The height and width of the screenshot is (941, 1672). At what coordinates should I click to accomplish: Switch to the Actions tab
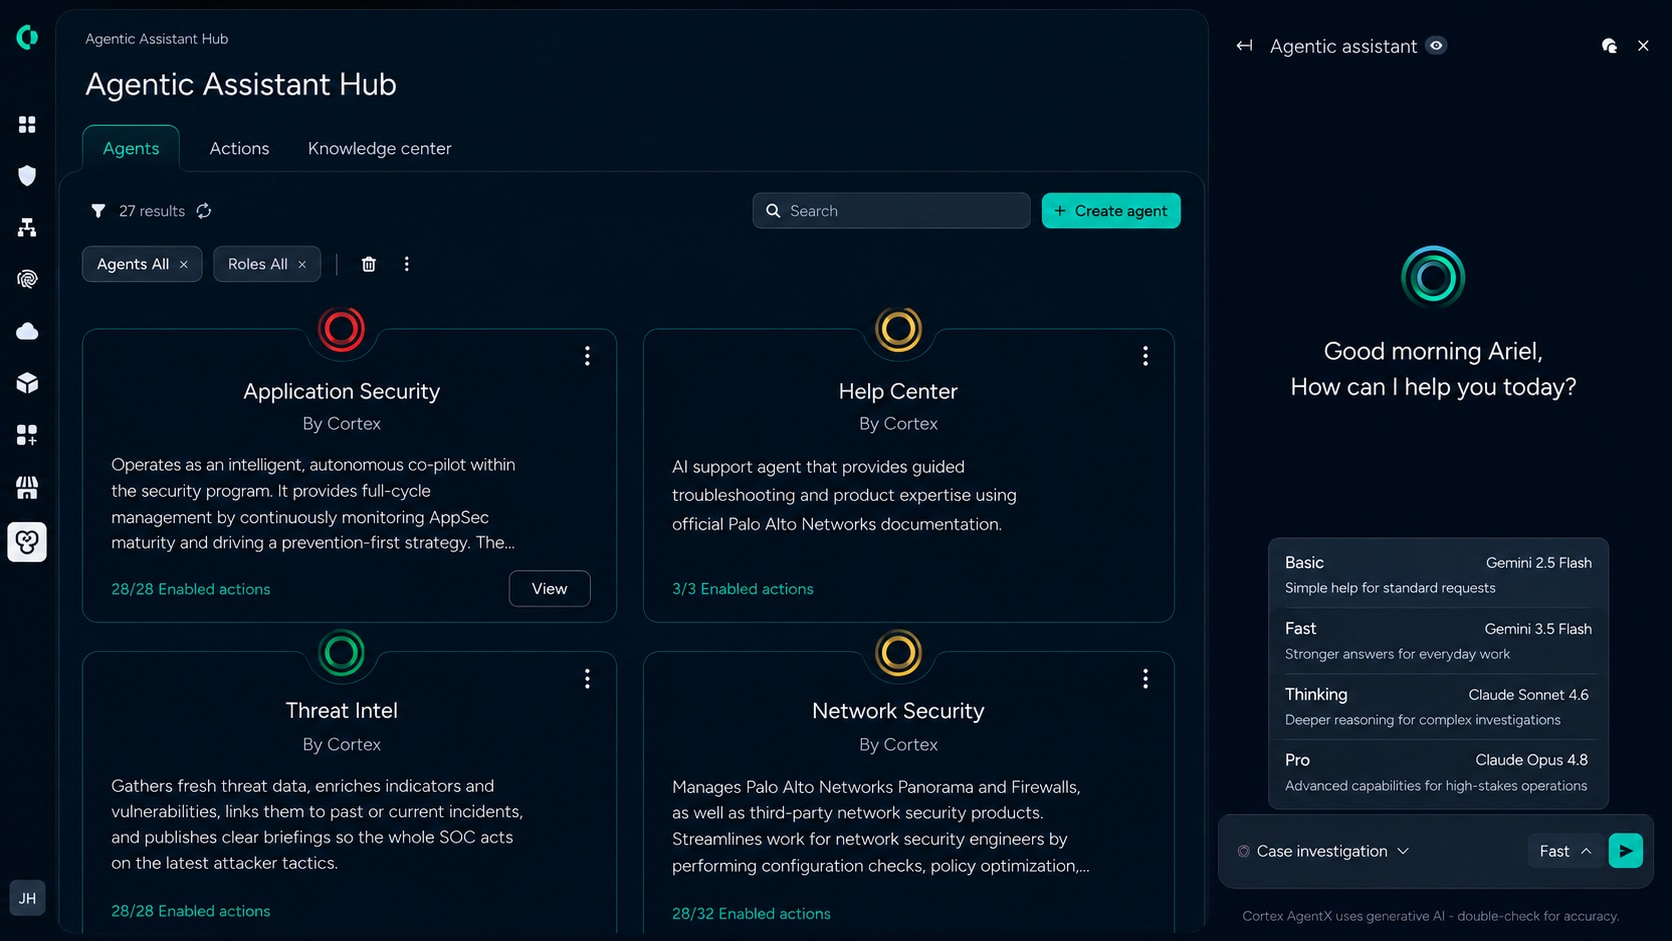tap(239, 148)
